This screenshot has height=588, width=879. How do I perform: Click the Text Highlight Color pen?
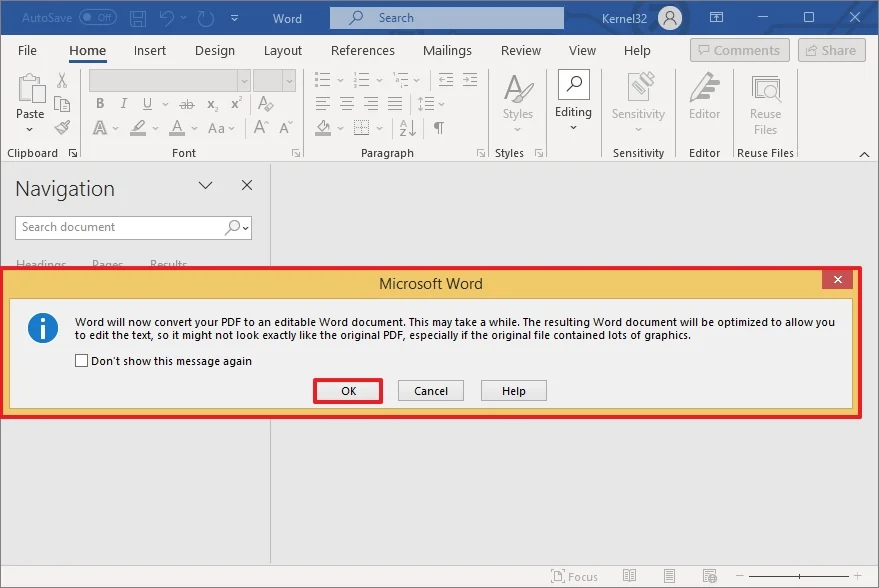pyautogui.click(x=138, y=128)
